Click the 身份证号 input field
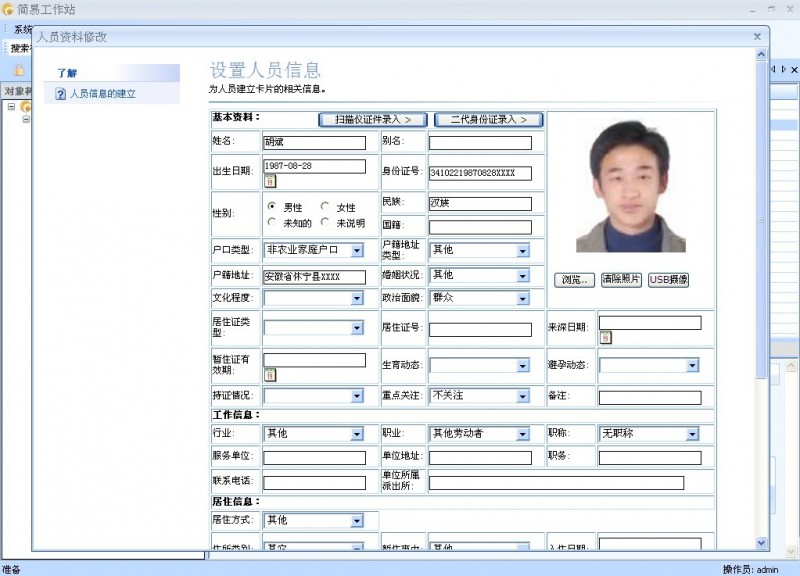Viewport: 800px width, 576px height. point(480,173)
